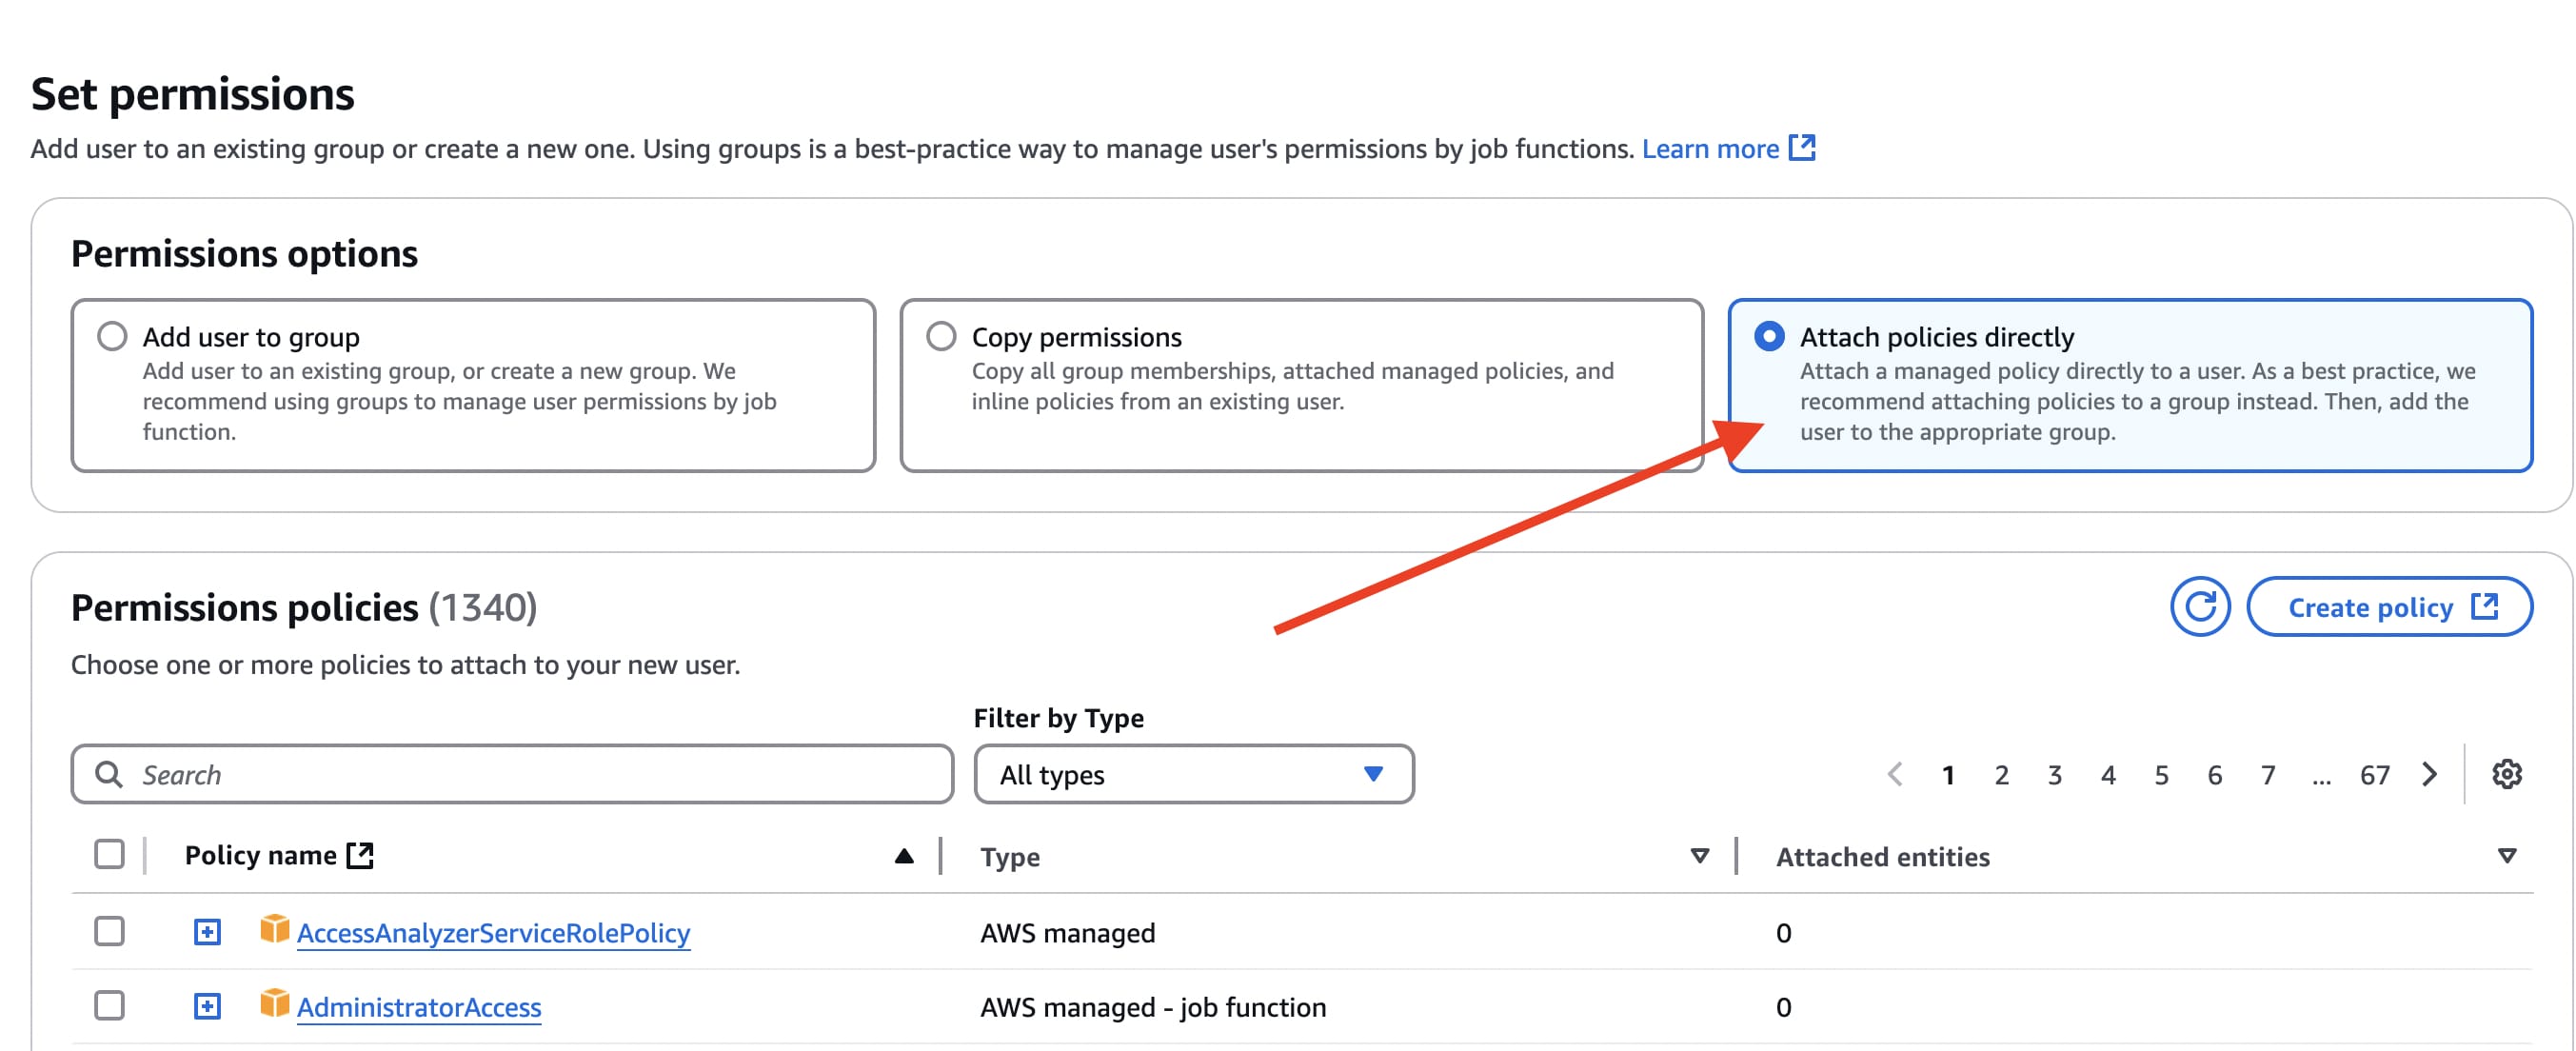Click the Policy name column header
Image resolution: width=2576 pixels, height=1051 pixels.
pyautogui.click(x=260, y=855)
